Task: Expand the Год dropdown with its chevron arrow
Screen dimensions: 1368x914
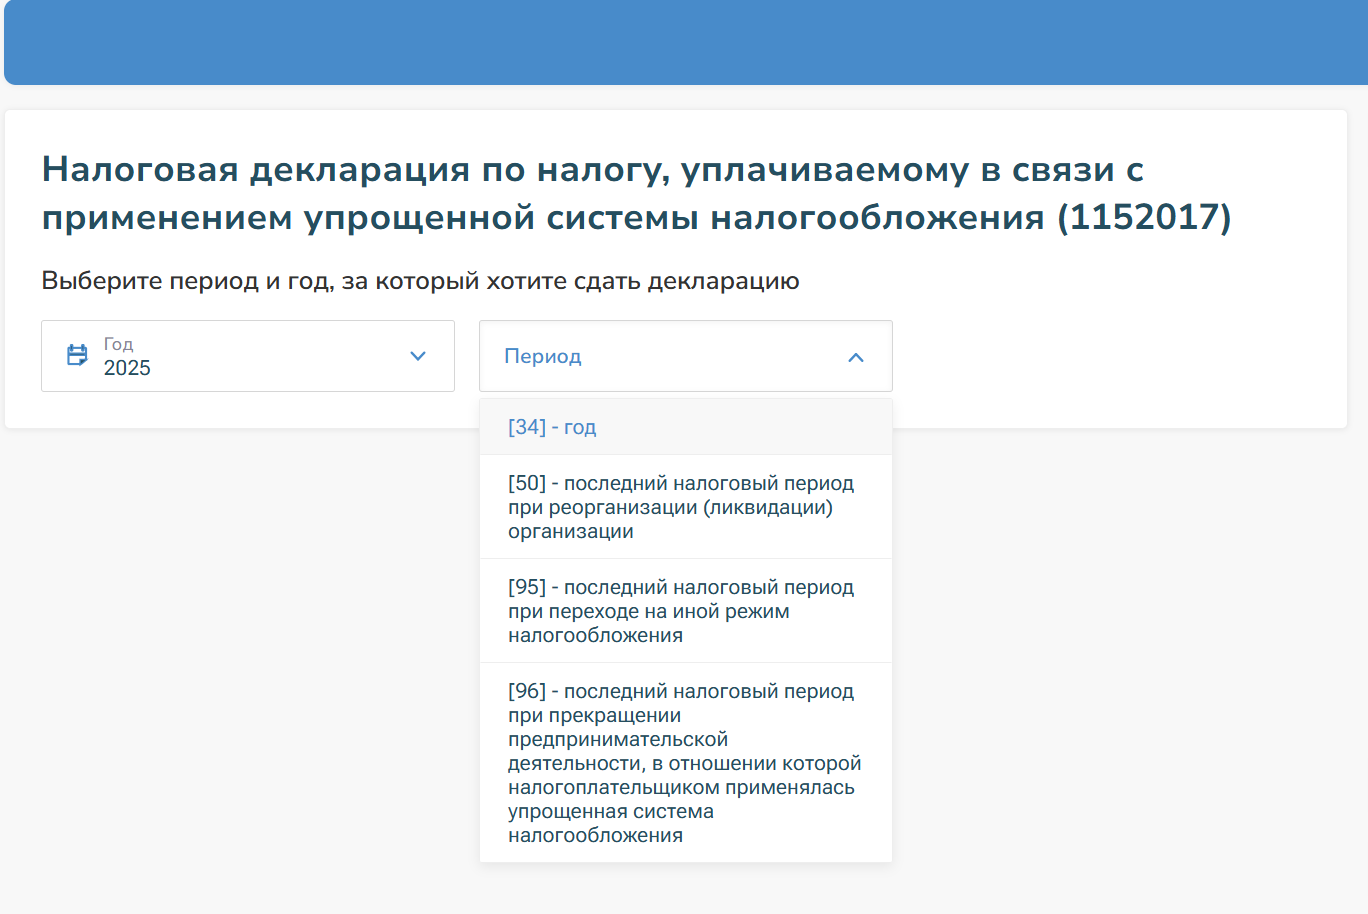Action: [x=418, y=356]
